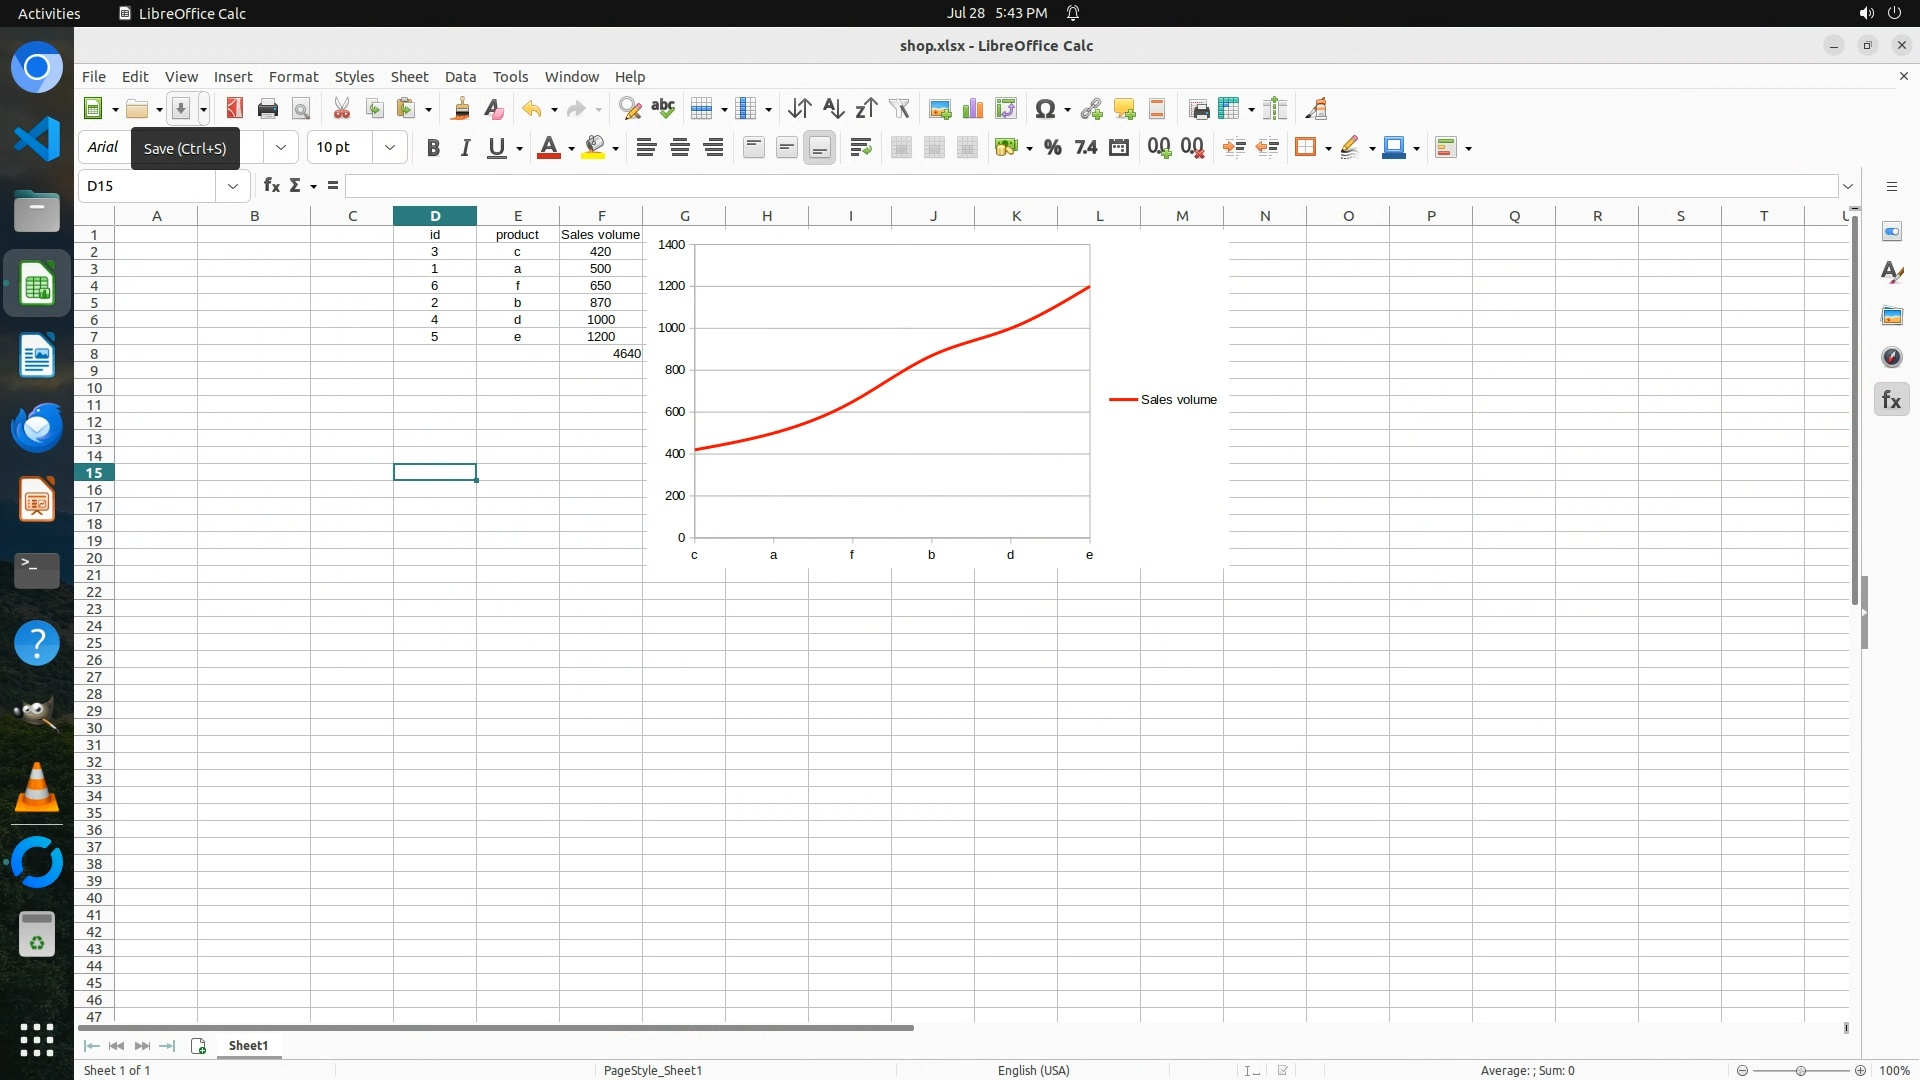Select the Sheet1 tab
1920x1080 pixels.
pyautogui.click(x=248, y=1045)
